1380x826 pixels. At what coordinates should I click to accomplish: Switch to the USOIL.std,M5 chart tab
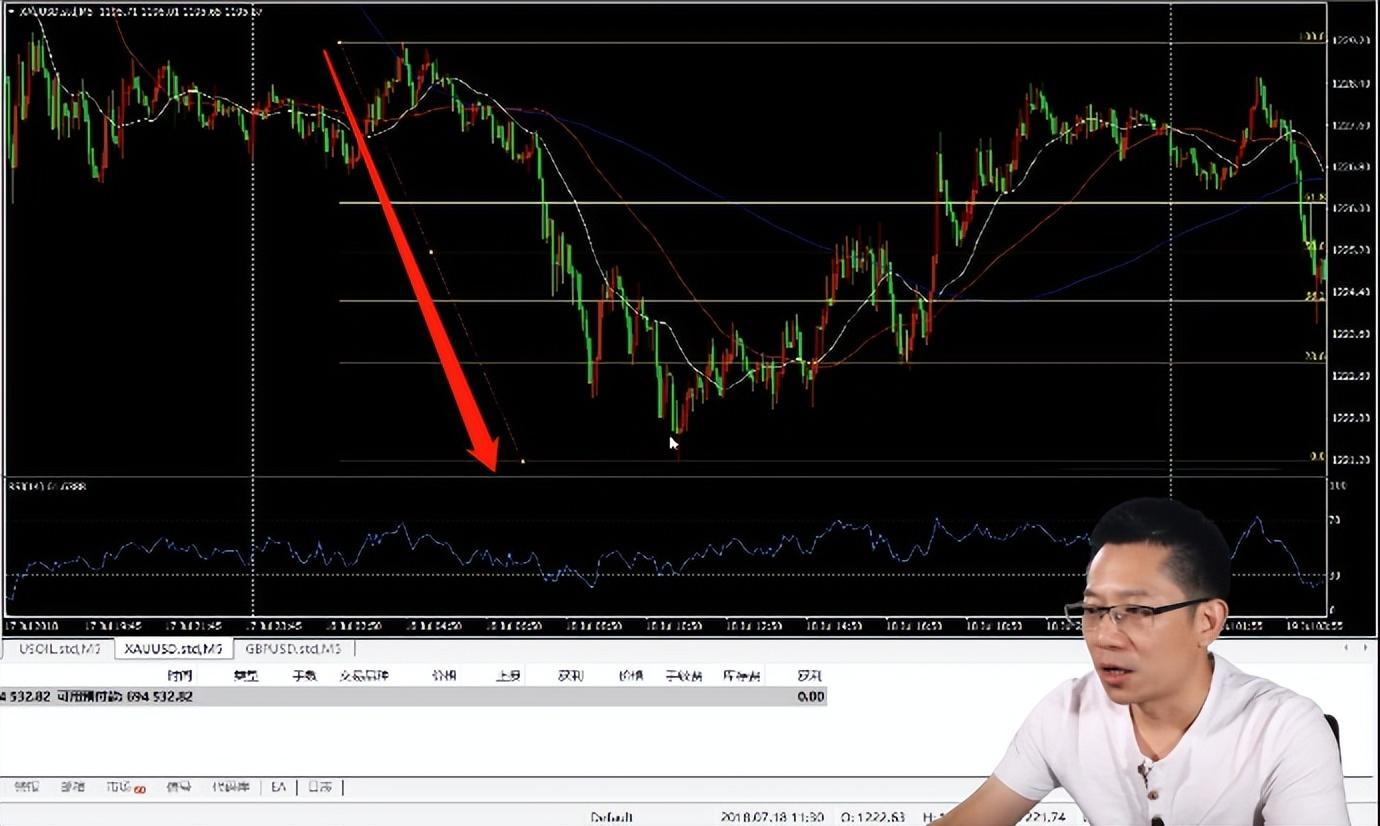(60, 649)
